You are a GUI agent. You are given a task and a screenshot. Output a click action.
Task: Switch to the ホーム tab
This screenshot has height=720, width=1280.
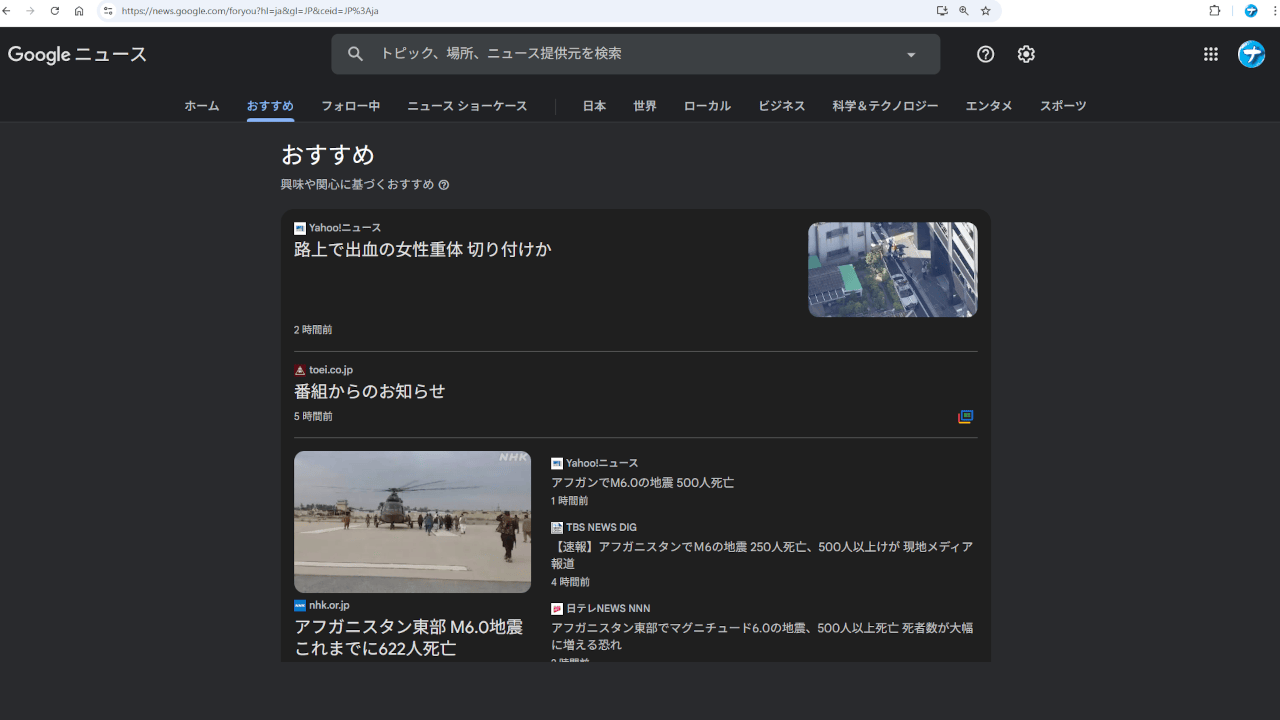tap(202, 106)
